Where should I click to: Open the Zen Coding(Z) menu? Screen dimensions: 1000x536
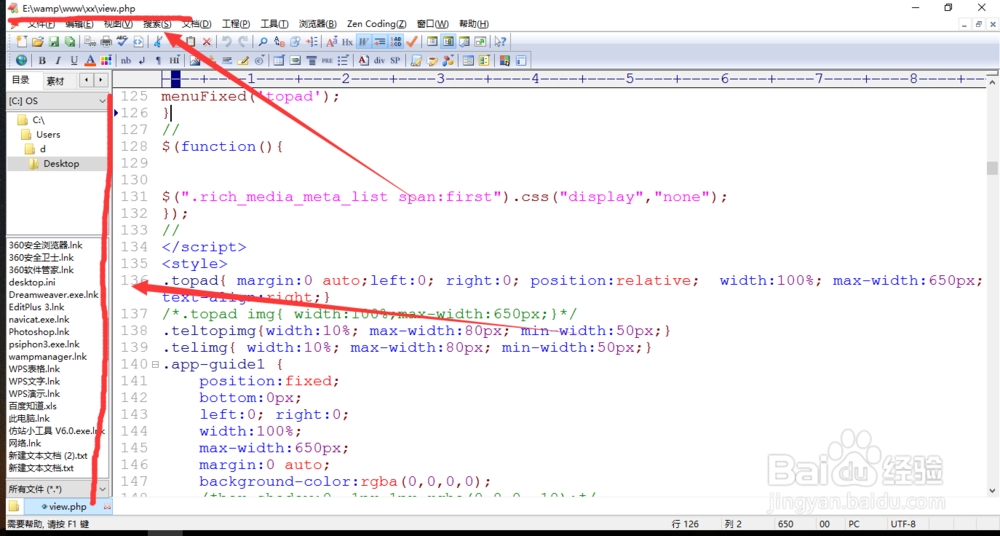pos(376,24)
